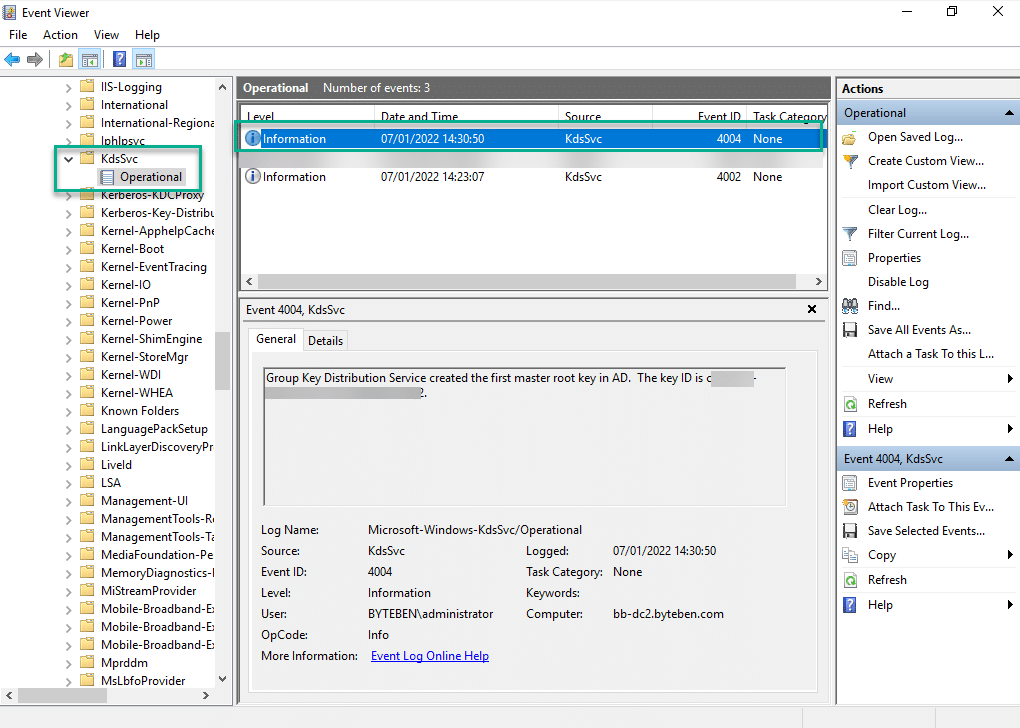Image resolution: width=1020 pixels, height=728 pixels.
Task: Click the KdsSvc folder icon in tree
Action: coord(87,159)
